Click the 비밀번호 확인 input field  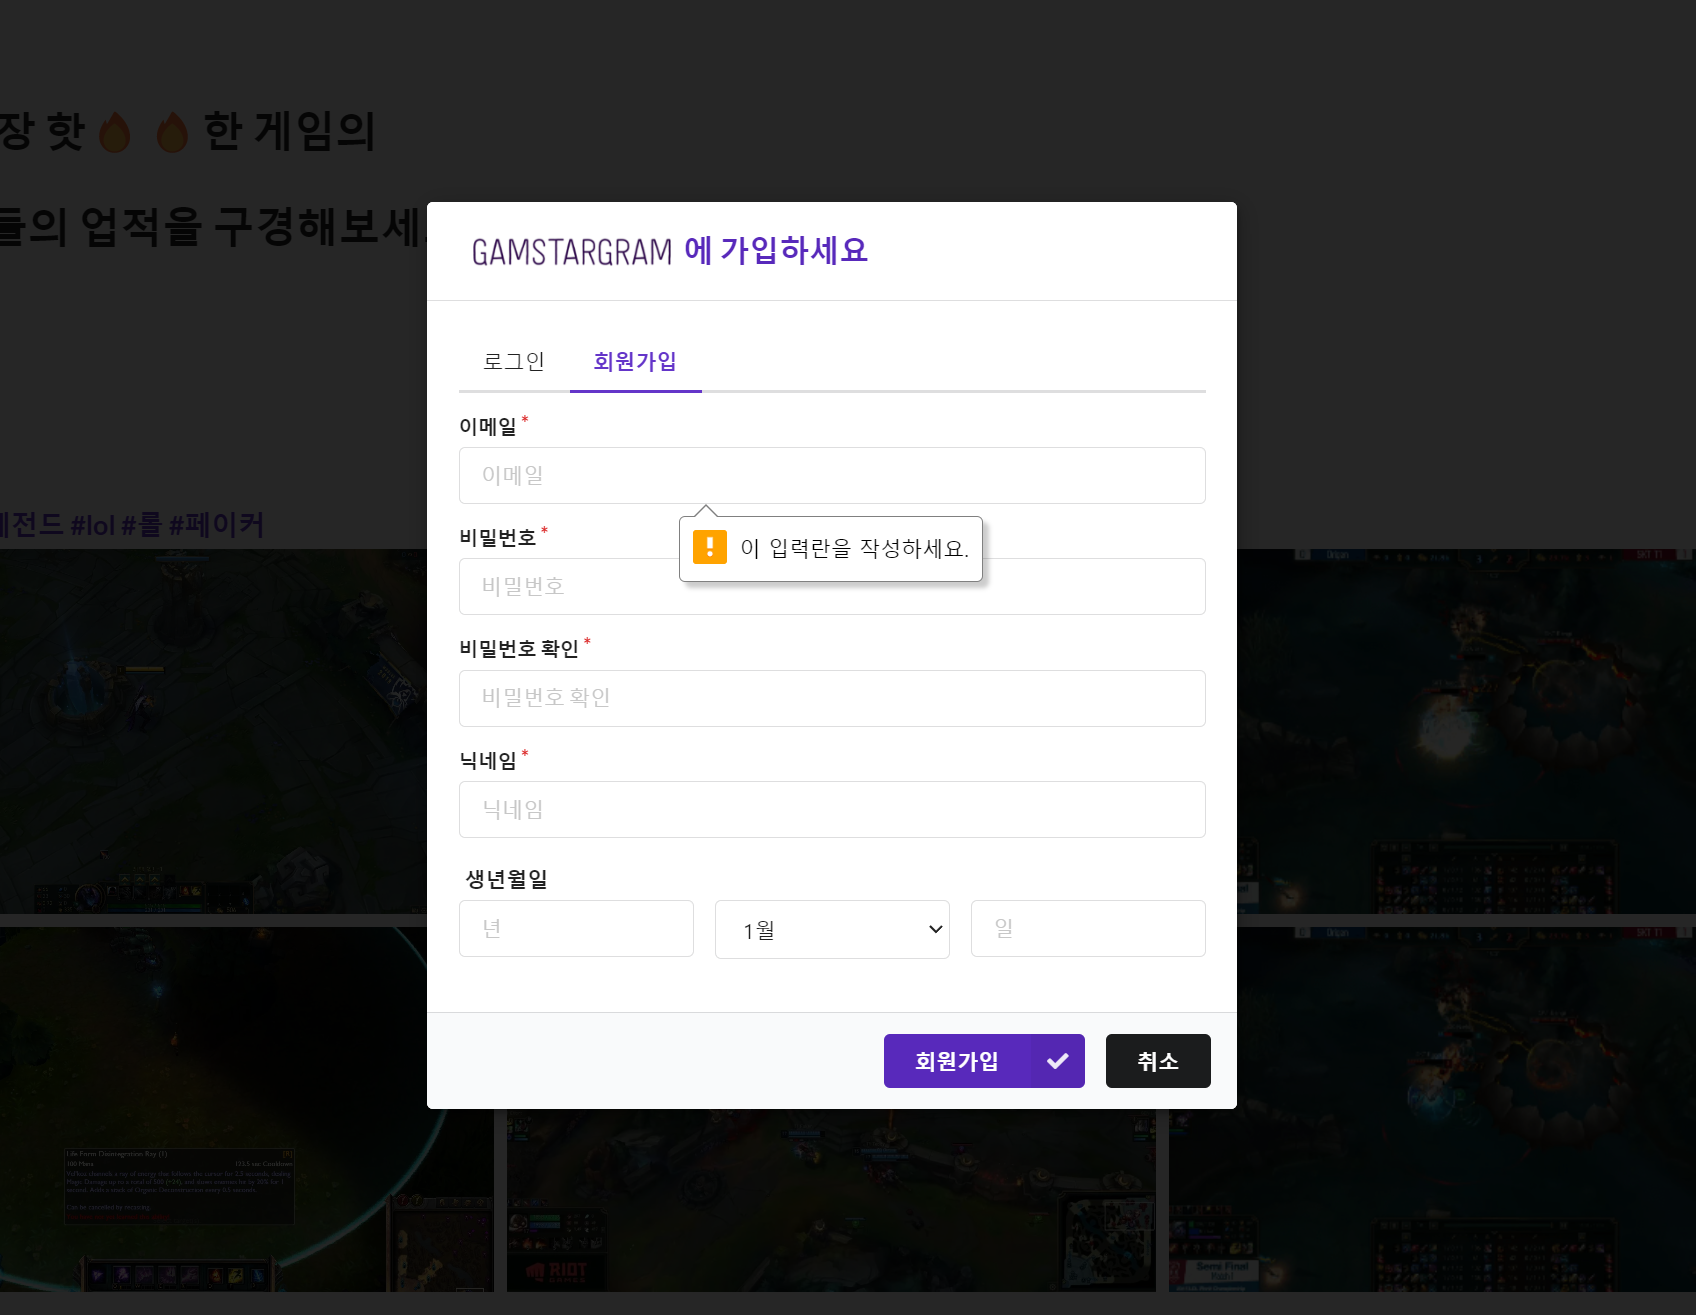click(x=832, y=698)
